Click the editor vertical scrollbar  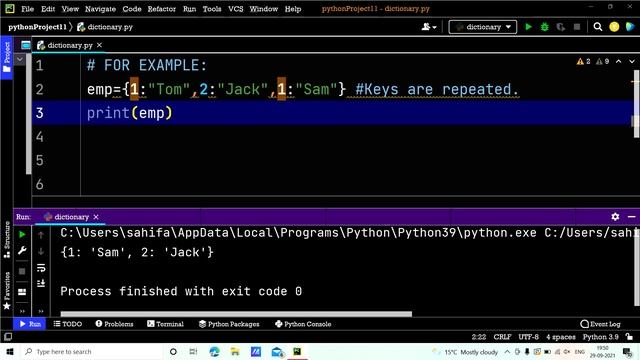[637, 104]
